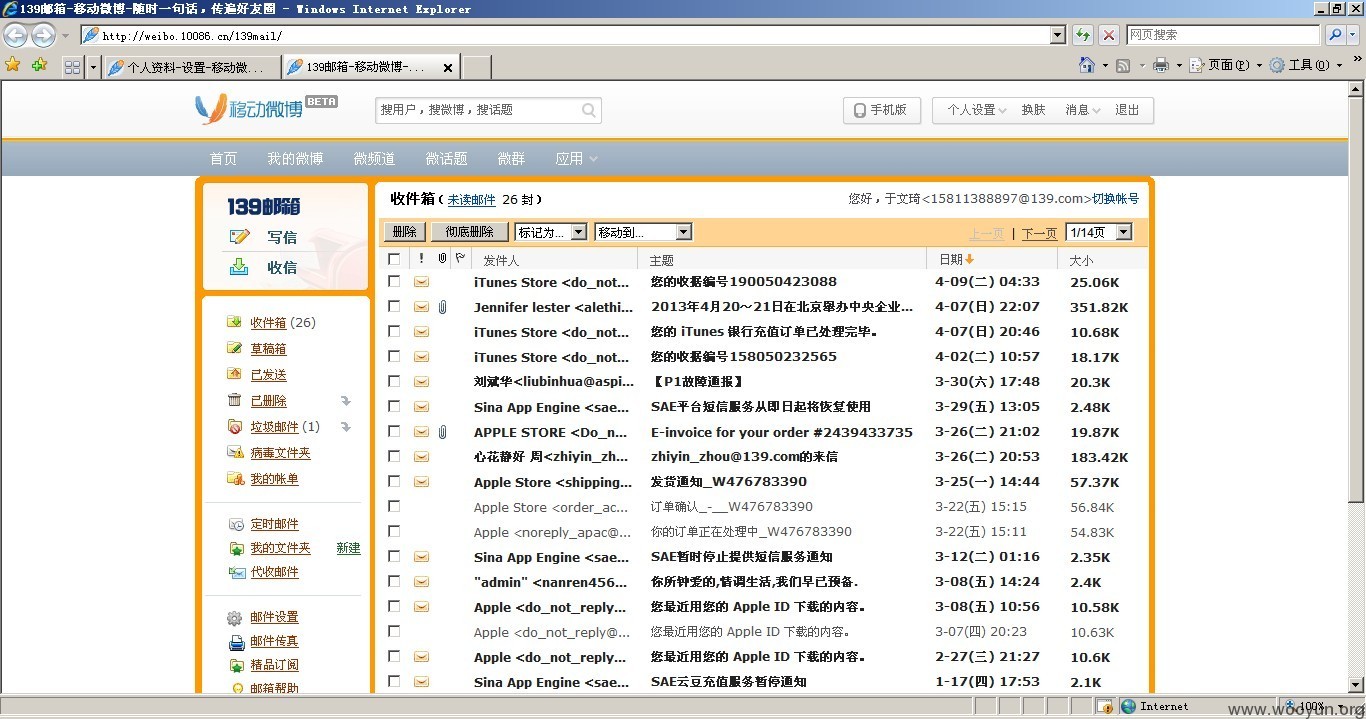Image resolution: width=1366 pixels, height=719 pixels.
Task: Click the sent mail folder icon
Action: coord(234,374)
